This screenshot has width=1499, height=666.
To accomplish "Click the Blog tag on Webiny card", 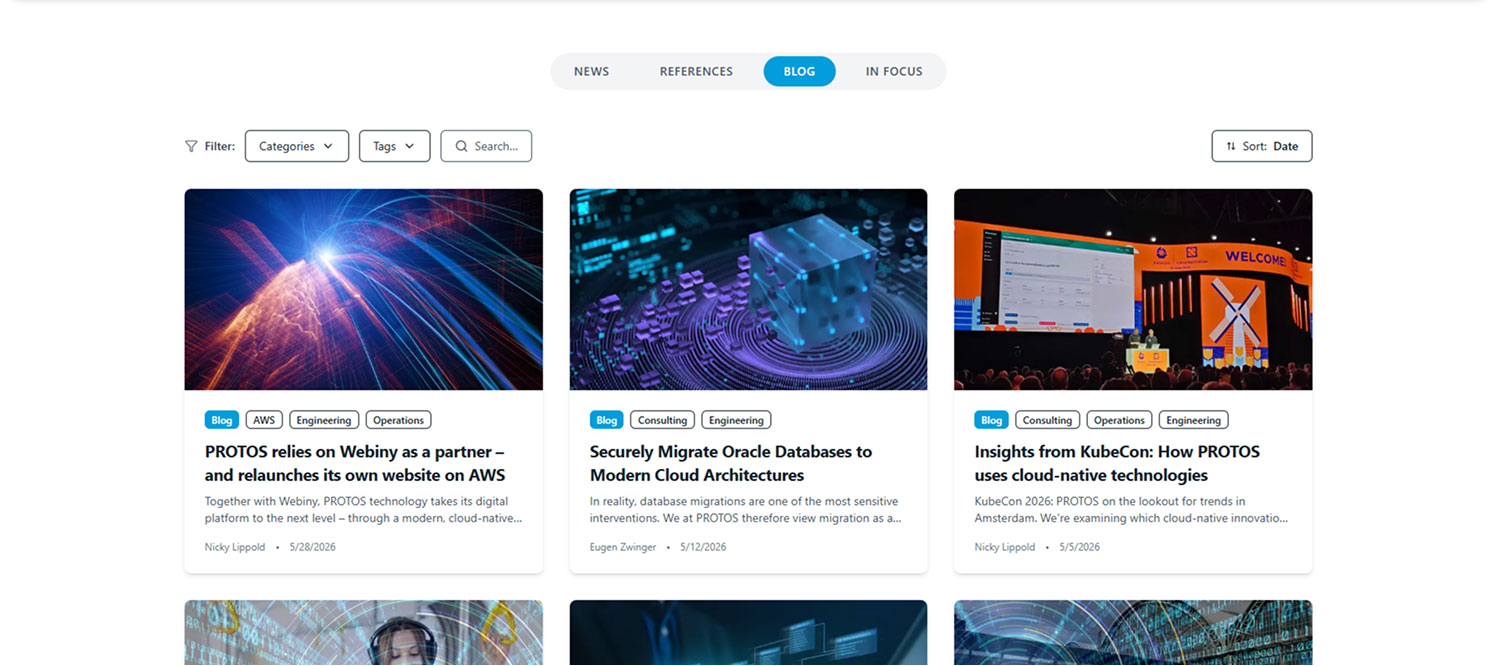I will tap(222, 420).
